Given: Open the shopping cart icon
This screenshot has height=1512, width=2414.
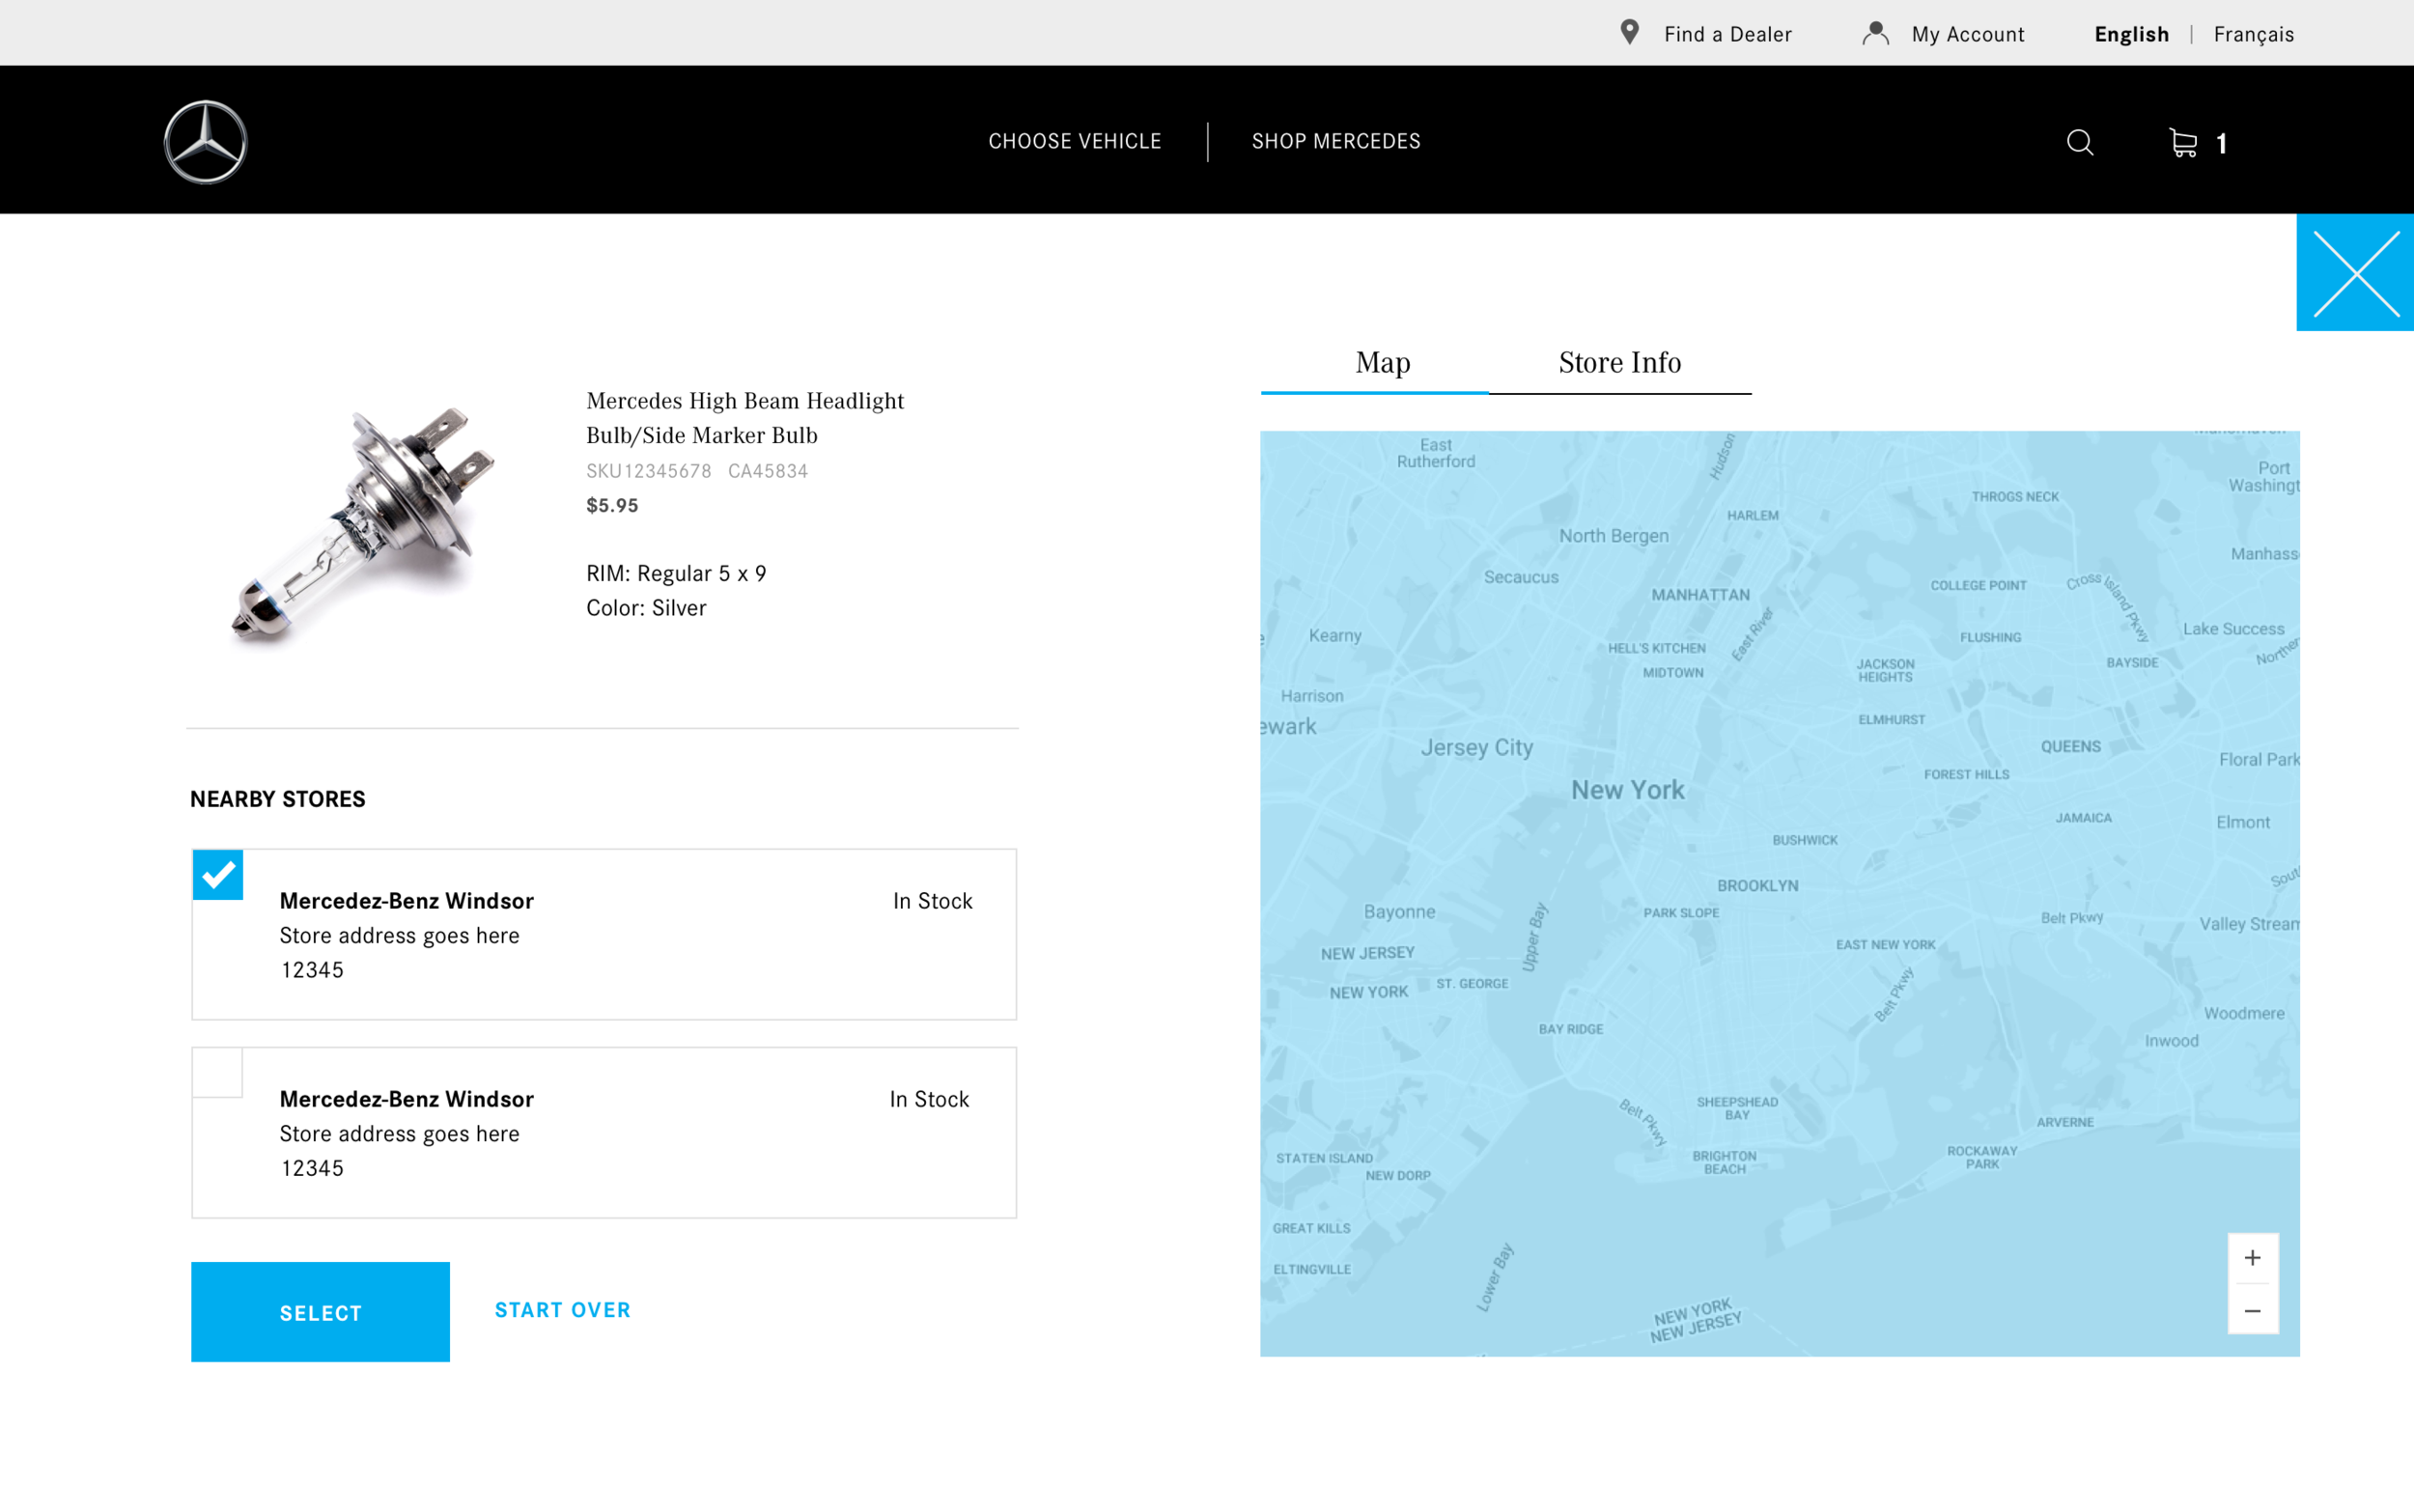Looking at the screenshot, I should coord(2183,142).
